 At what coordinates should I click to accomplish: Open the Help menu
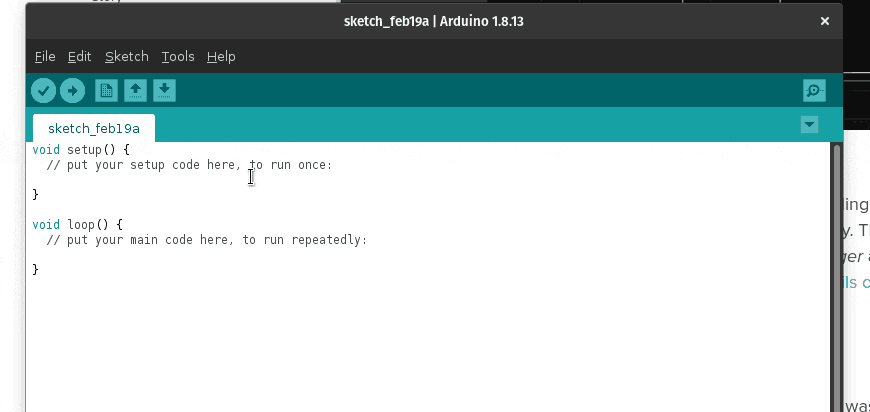pyautogui.click(x=221, y=57)
